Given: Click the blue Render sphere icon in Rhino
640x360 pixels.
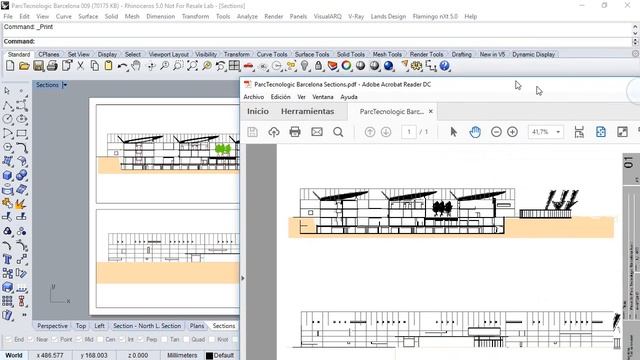Looking at the screenshot, I should (x=389, y=66).
